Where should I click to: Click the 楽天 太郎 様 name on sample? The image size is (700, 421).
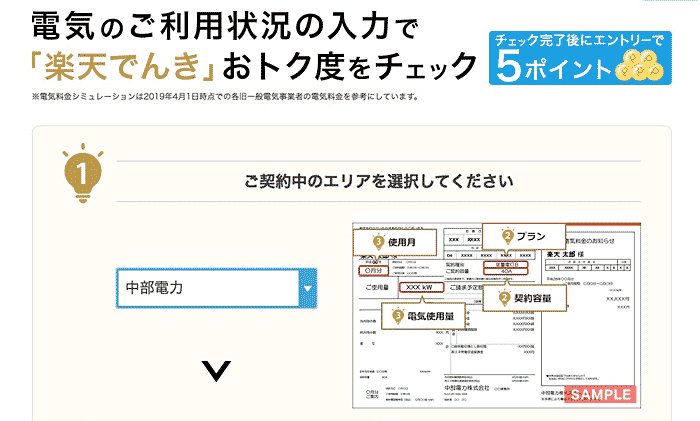click(x=565, y=254)
